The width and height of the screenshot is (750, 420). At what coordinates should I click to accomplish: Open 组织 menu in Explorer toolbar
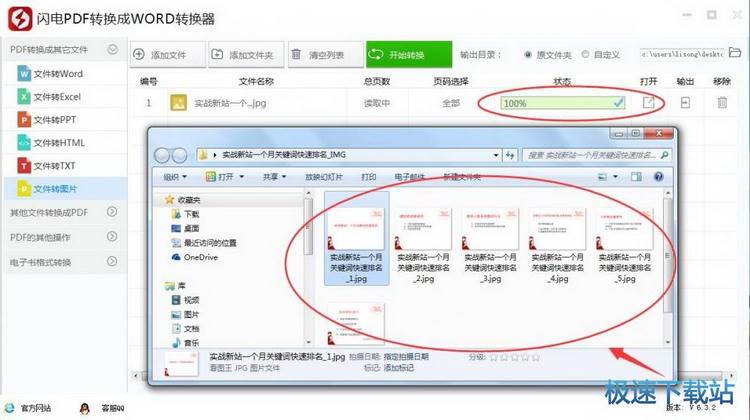click(x=175, y=177)
